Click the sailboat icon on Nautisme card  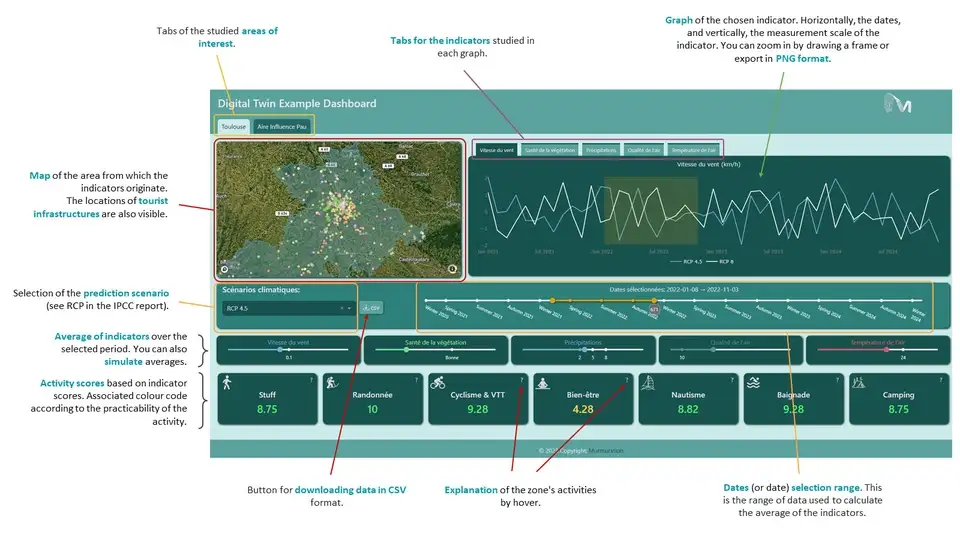click(648, 382)
